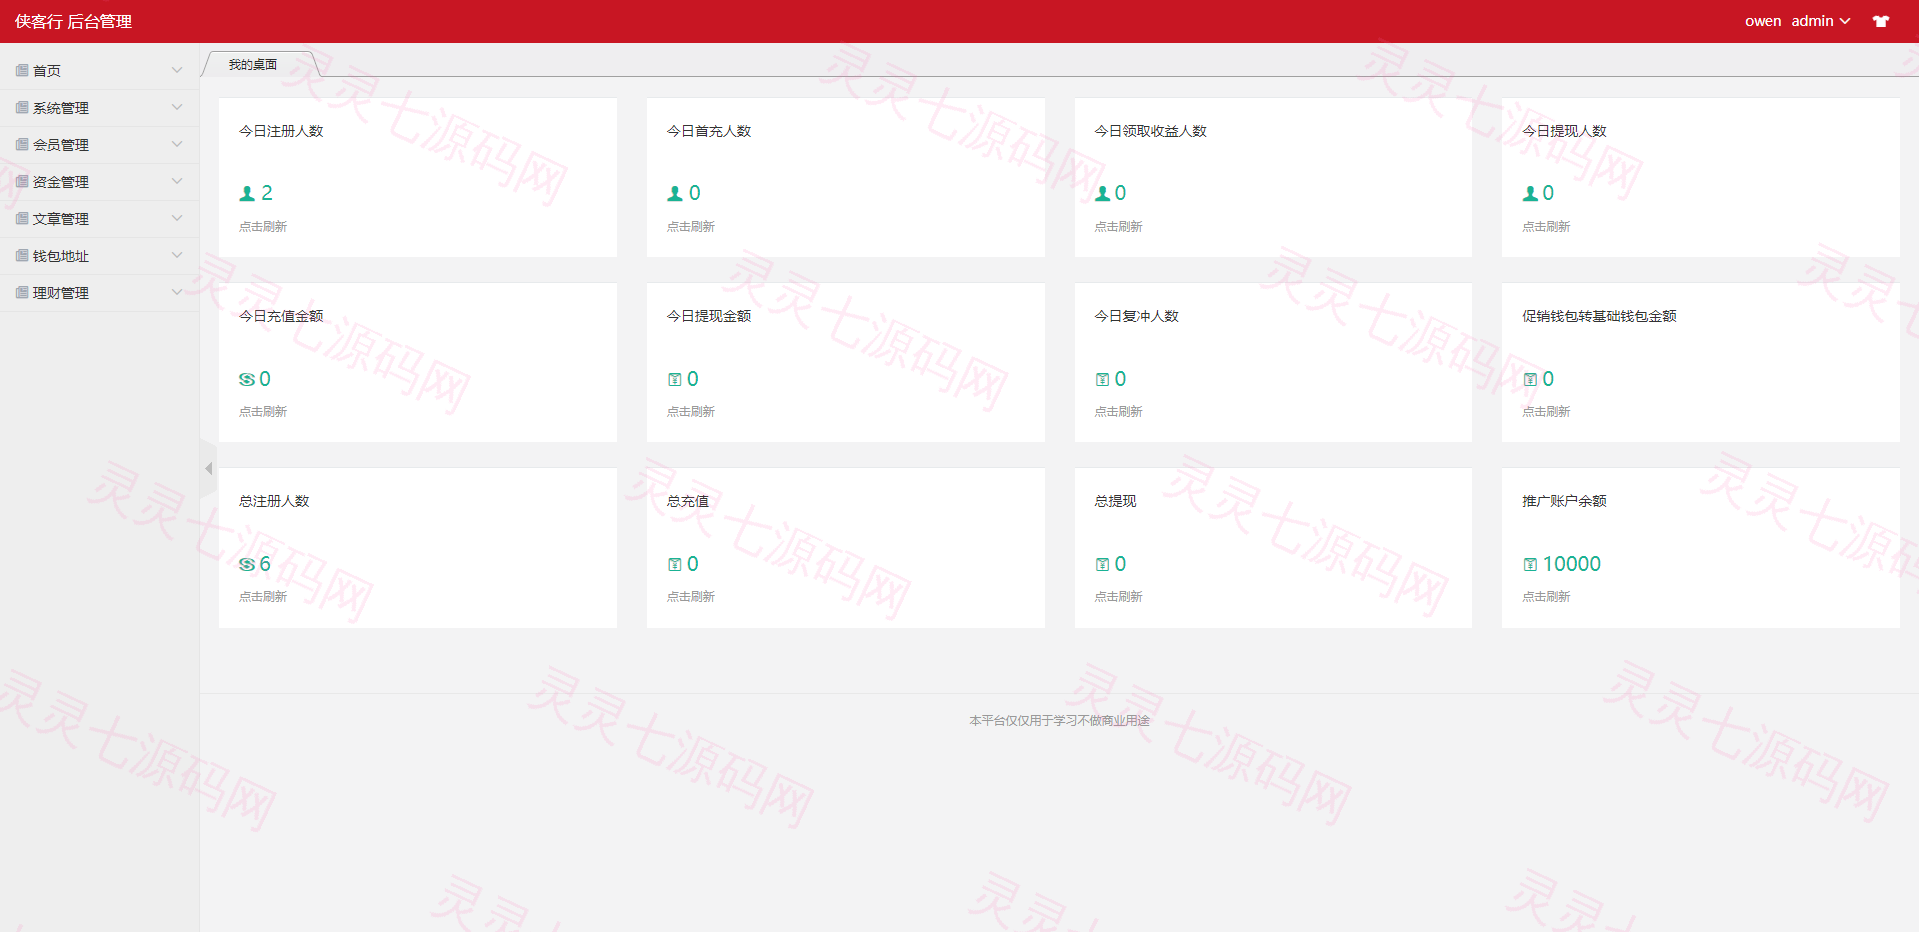Viewport: 1919px width, 932px height.
Task: Click the yen icon in 总提现 card
Action: pyautogui.click(x=1103, y=564)
